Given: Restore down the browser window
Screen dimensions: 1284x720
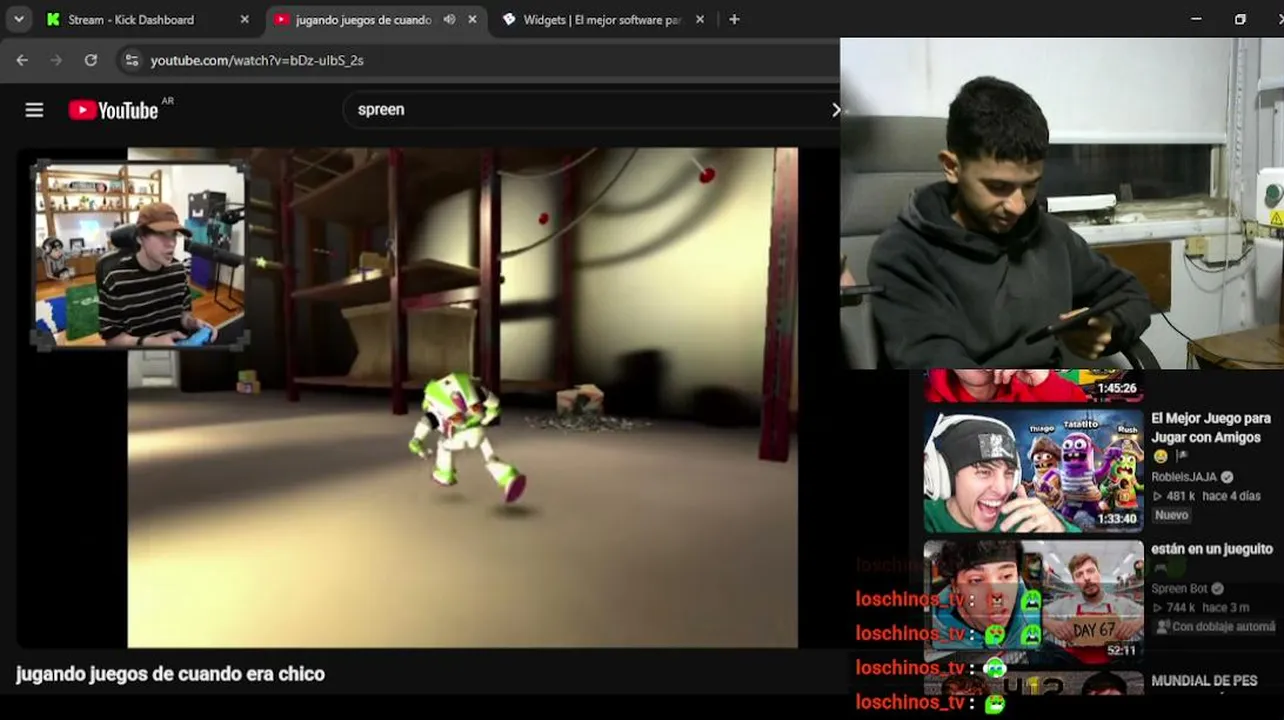Looking at the screenshot, I should click(1240, 19).
